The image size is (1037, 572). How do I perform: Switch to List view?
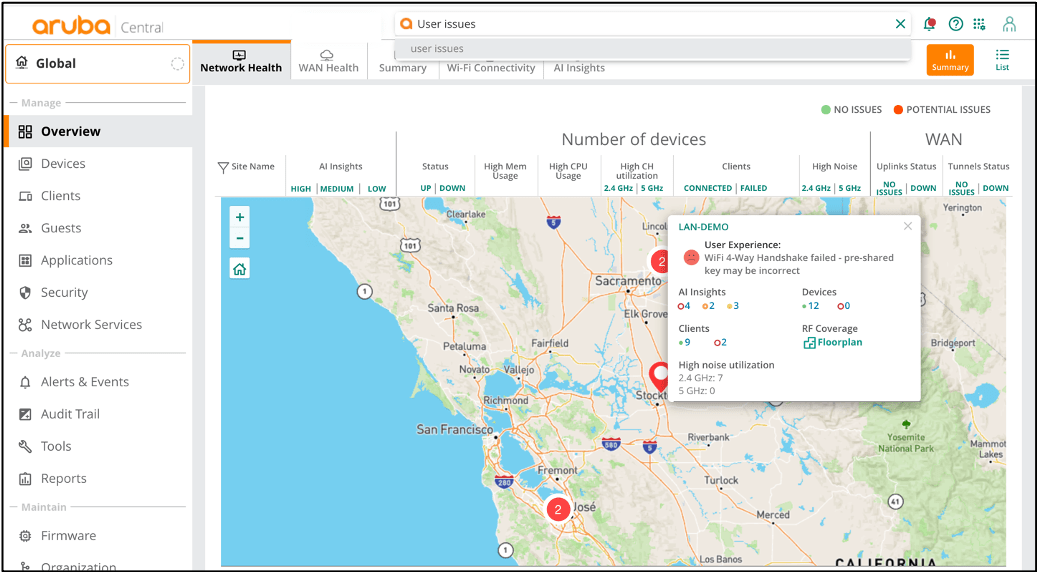click(1002, 60)
